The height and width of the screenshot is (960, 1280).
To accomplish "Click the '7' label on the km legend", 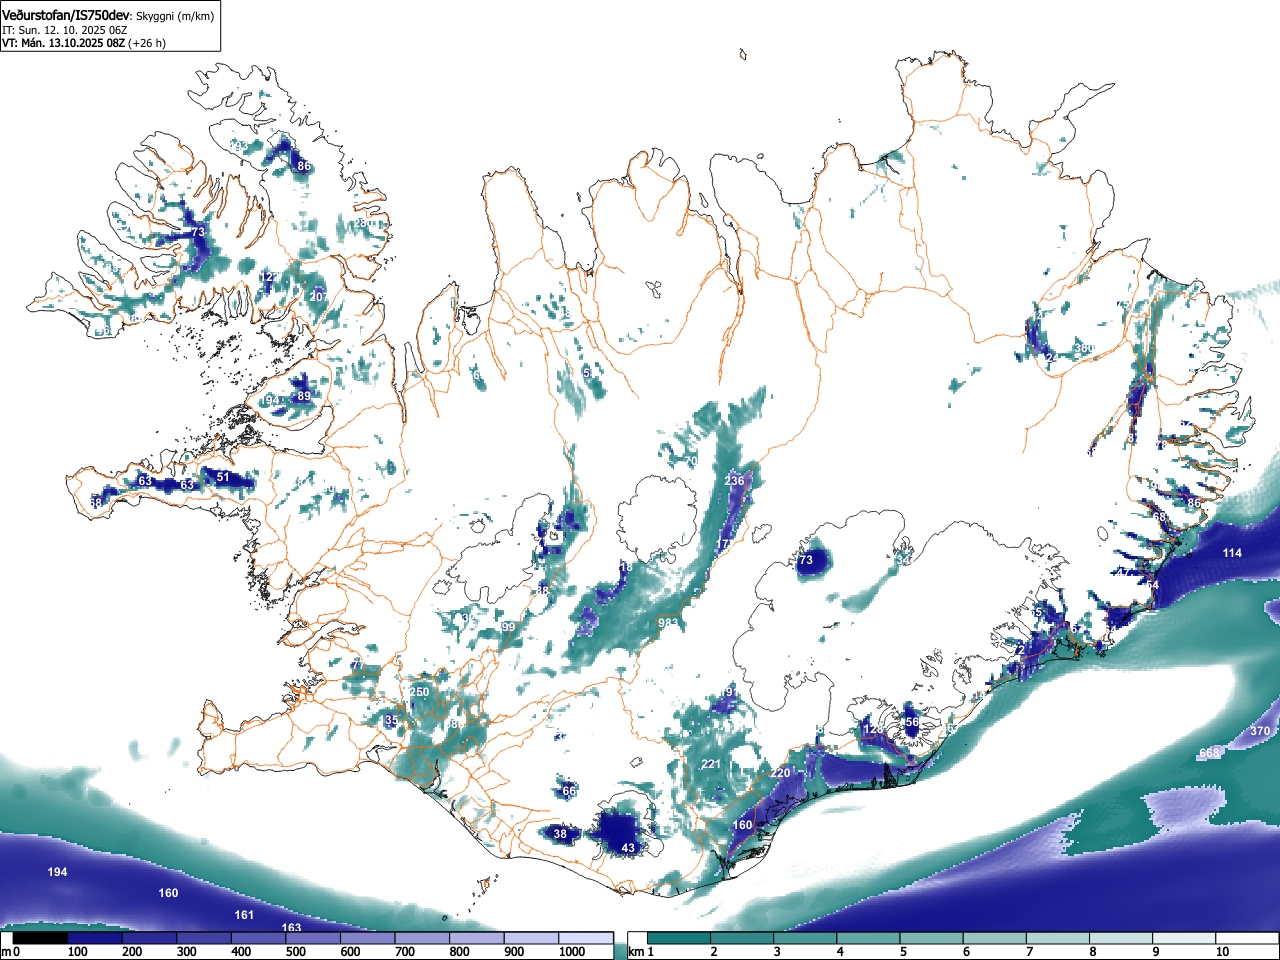I will (1029, 952).
